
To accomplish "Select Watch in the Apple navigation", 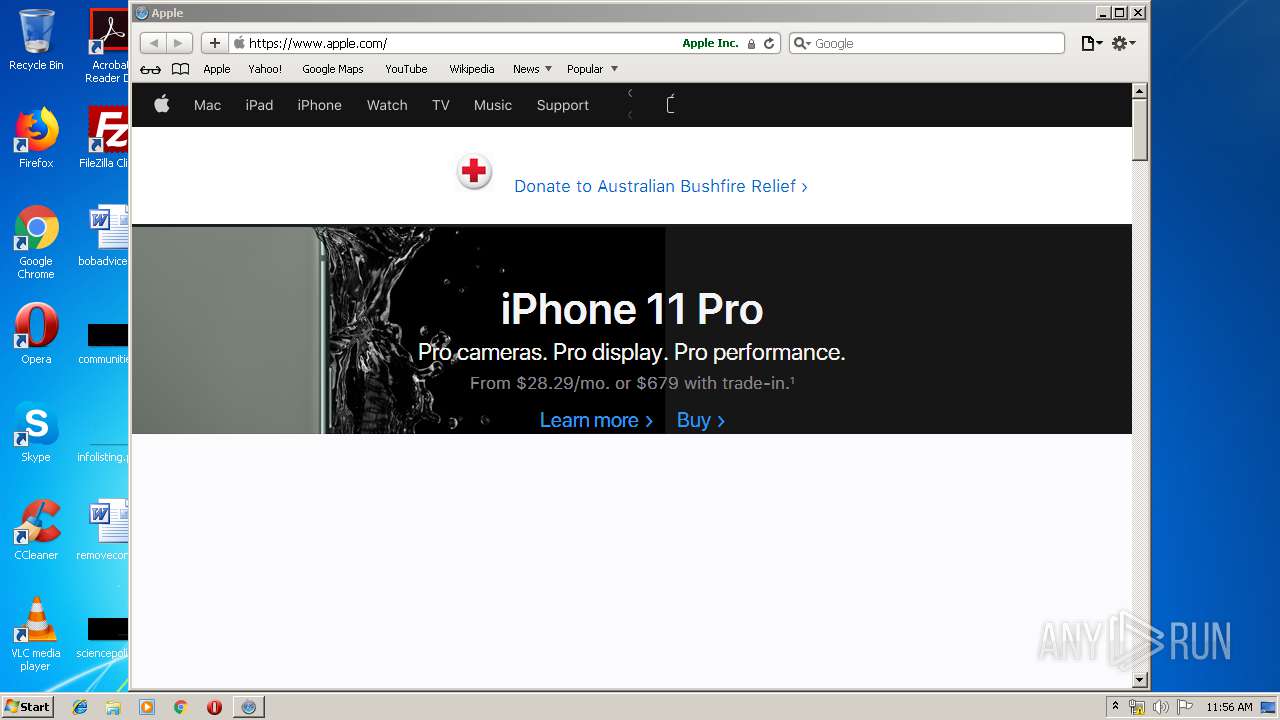I will pyautogui.click(x=387, y=105).
